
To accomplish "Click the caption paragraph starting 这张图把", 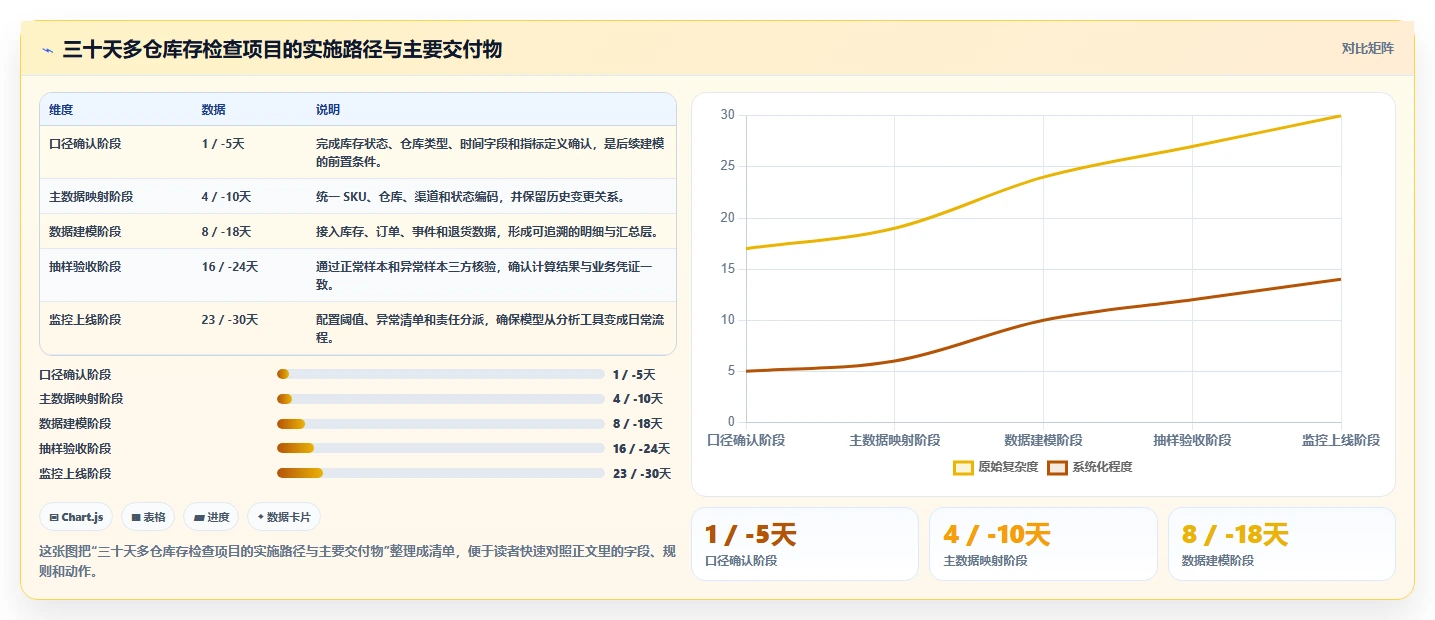I will (357, 561).
